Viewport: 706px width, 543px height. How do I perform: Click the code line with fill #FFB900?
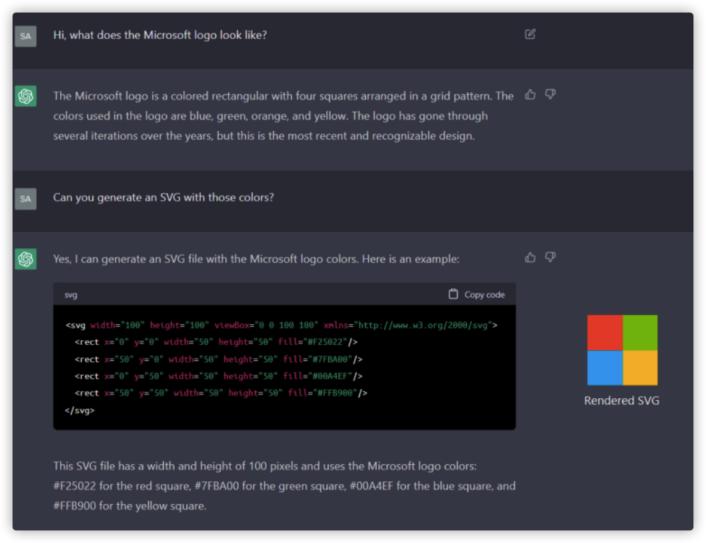(x=221, y=393)
